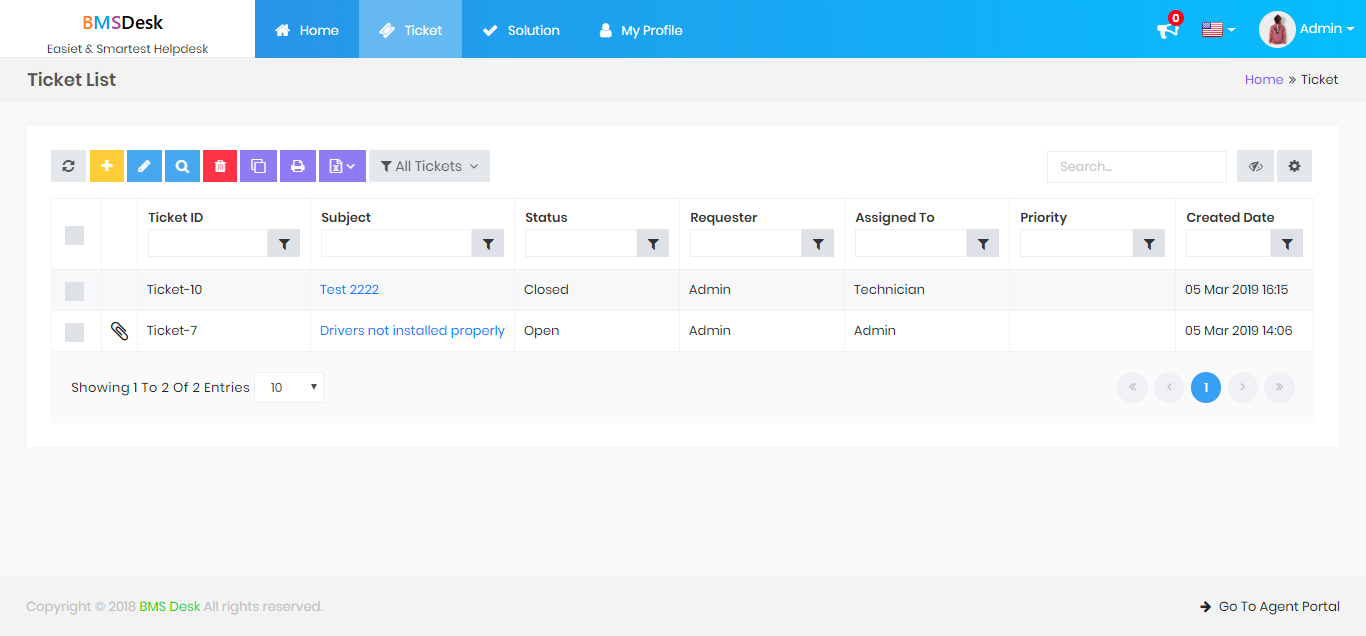This screenshot has width=1366, height=636.
Task: Edit ticket using blue pencil button
Action: (144, 166)
